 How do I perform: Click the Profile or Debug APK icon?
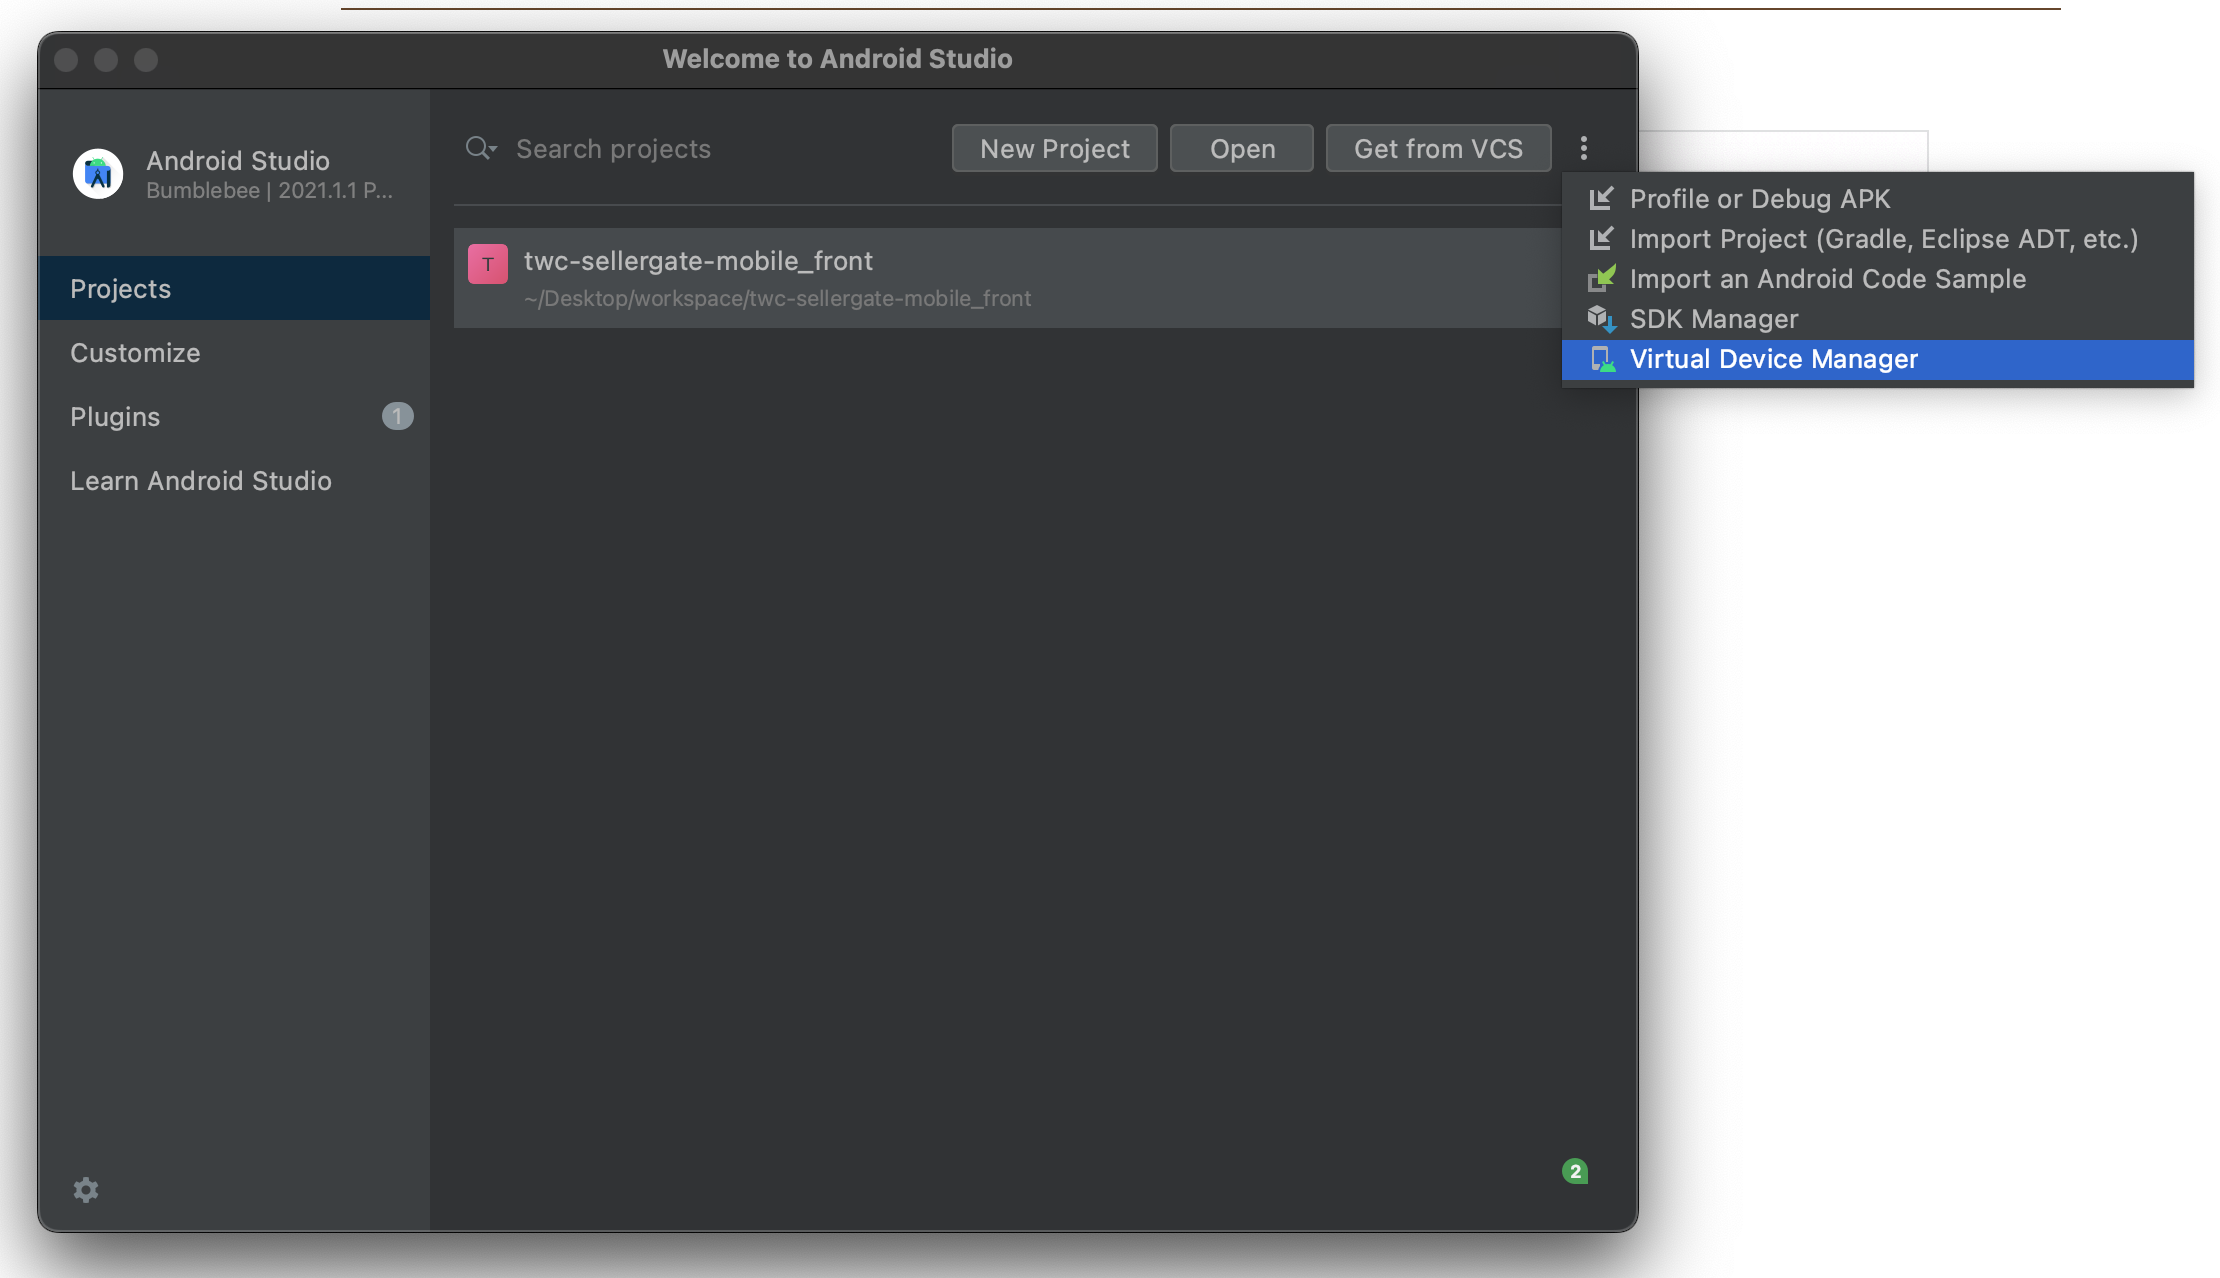1601,199
